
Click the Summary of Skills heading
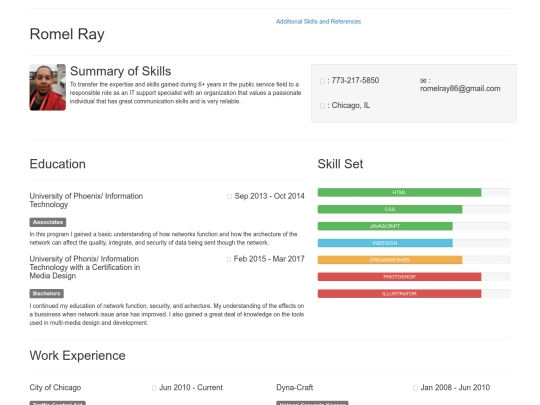[x=121, y=71]
